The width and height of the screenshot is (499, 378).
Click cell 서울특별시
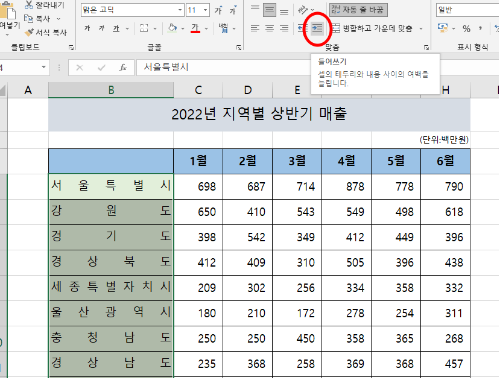pyautogui.click(x=111, y=186)
